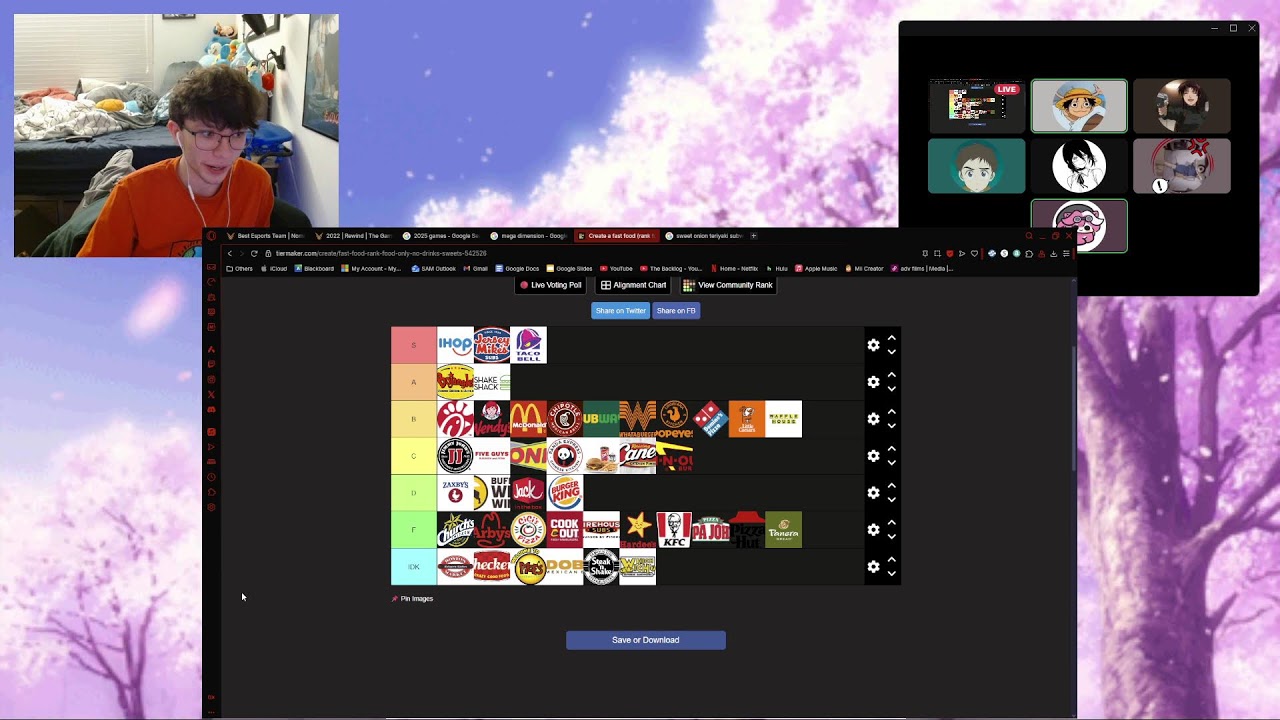
Task: Move the F tier row up
Action: [891, 523]
